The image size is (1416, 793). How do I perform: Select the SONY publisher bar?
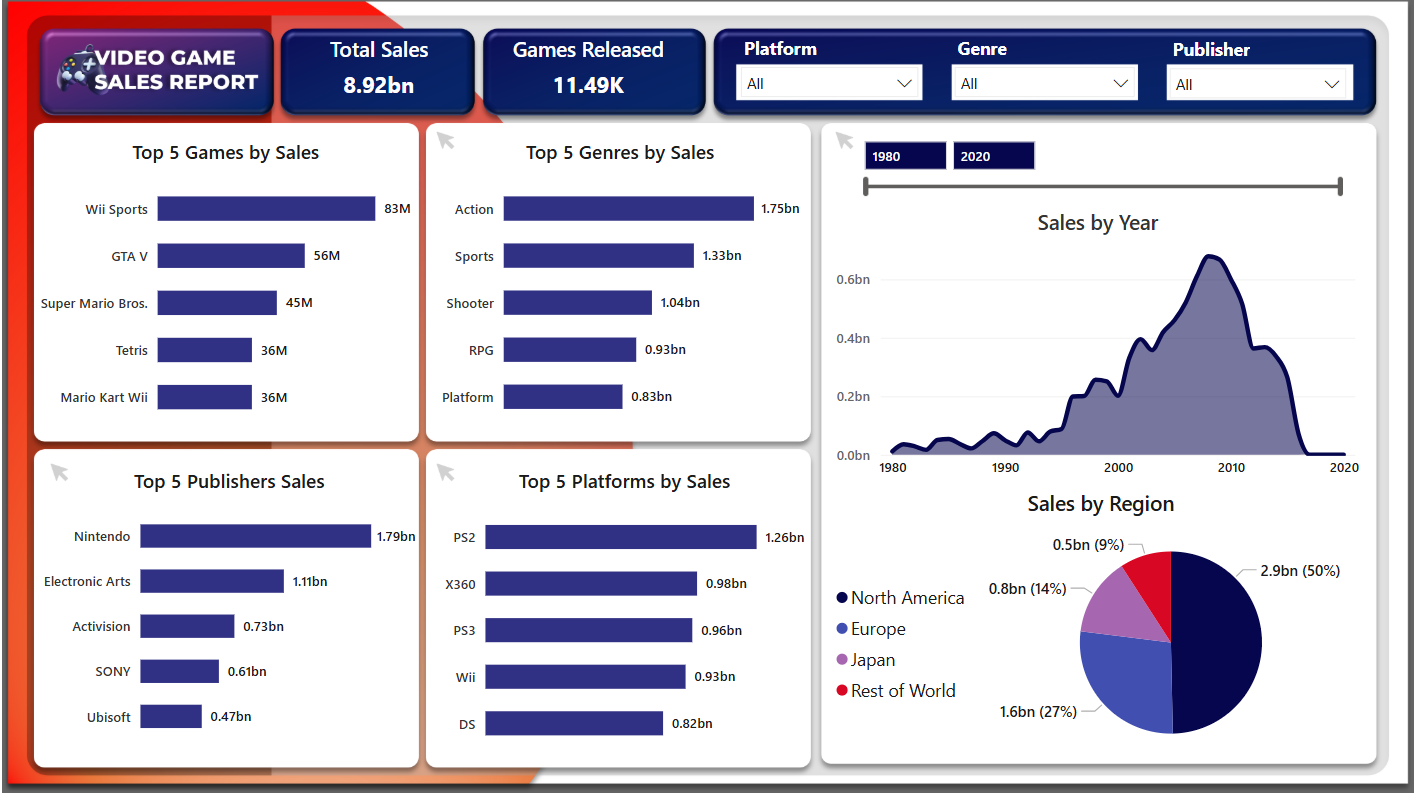[180, 671]
